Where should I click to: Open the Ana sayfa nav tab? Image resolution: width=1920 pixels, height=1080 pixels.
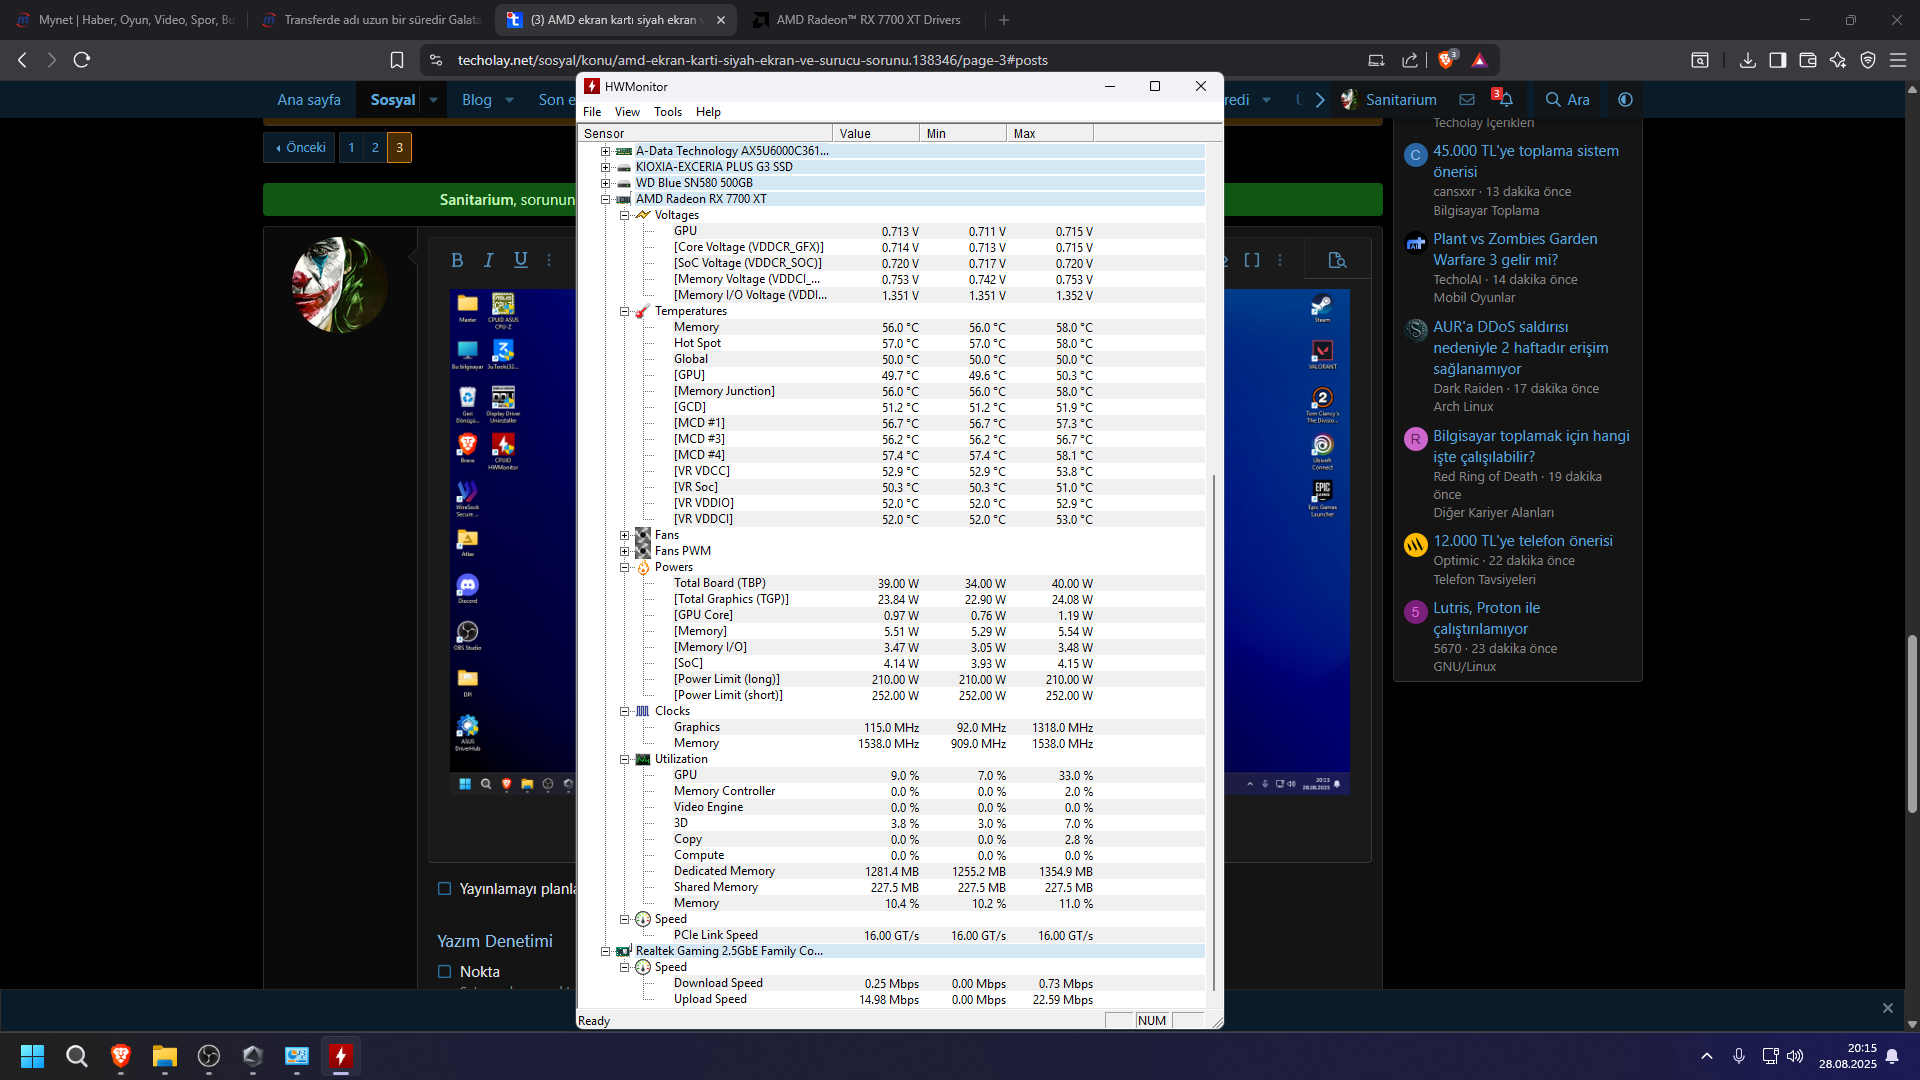tap(309, 99)
